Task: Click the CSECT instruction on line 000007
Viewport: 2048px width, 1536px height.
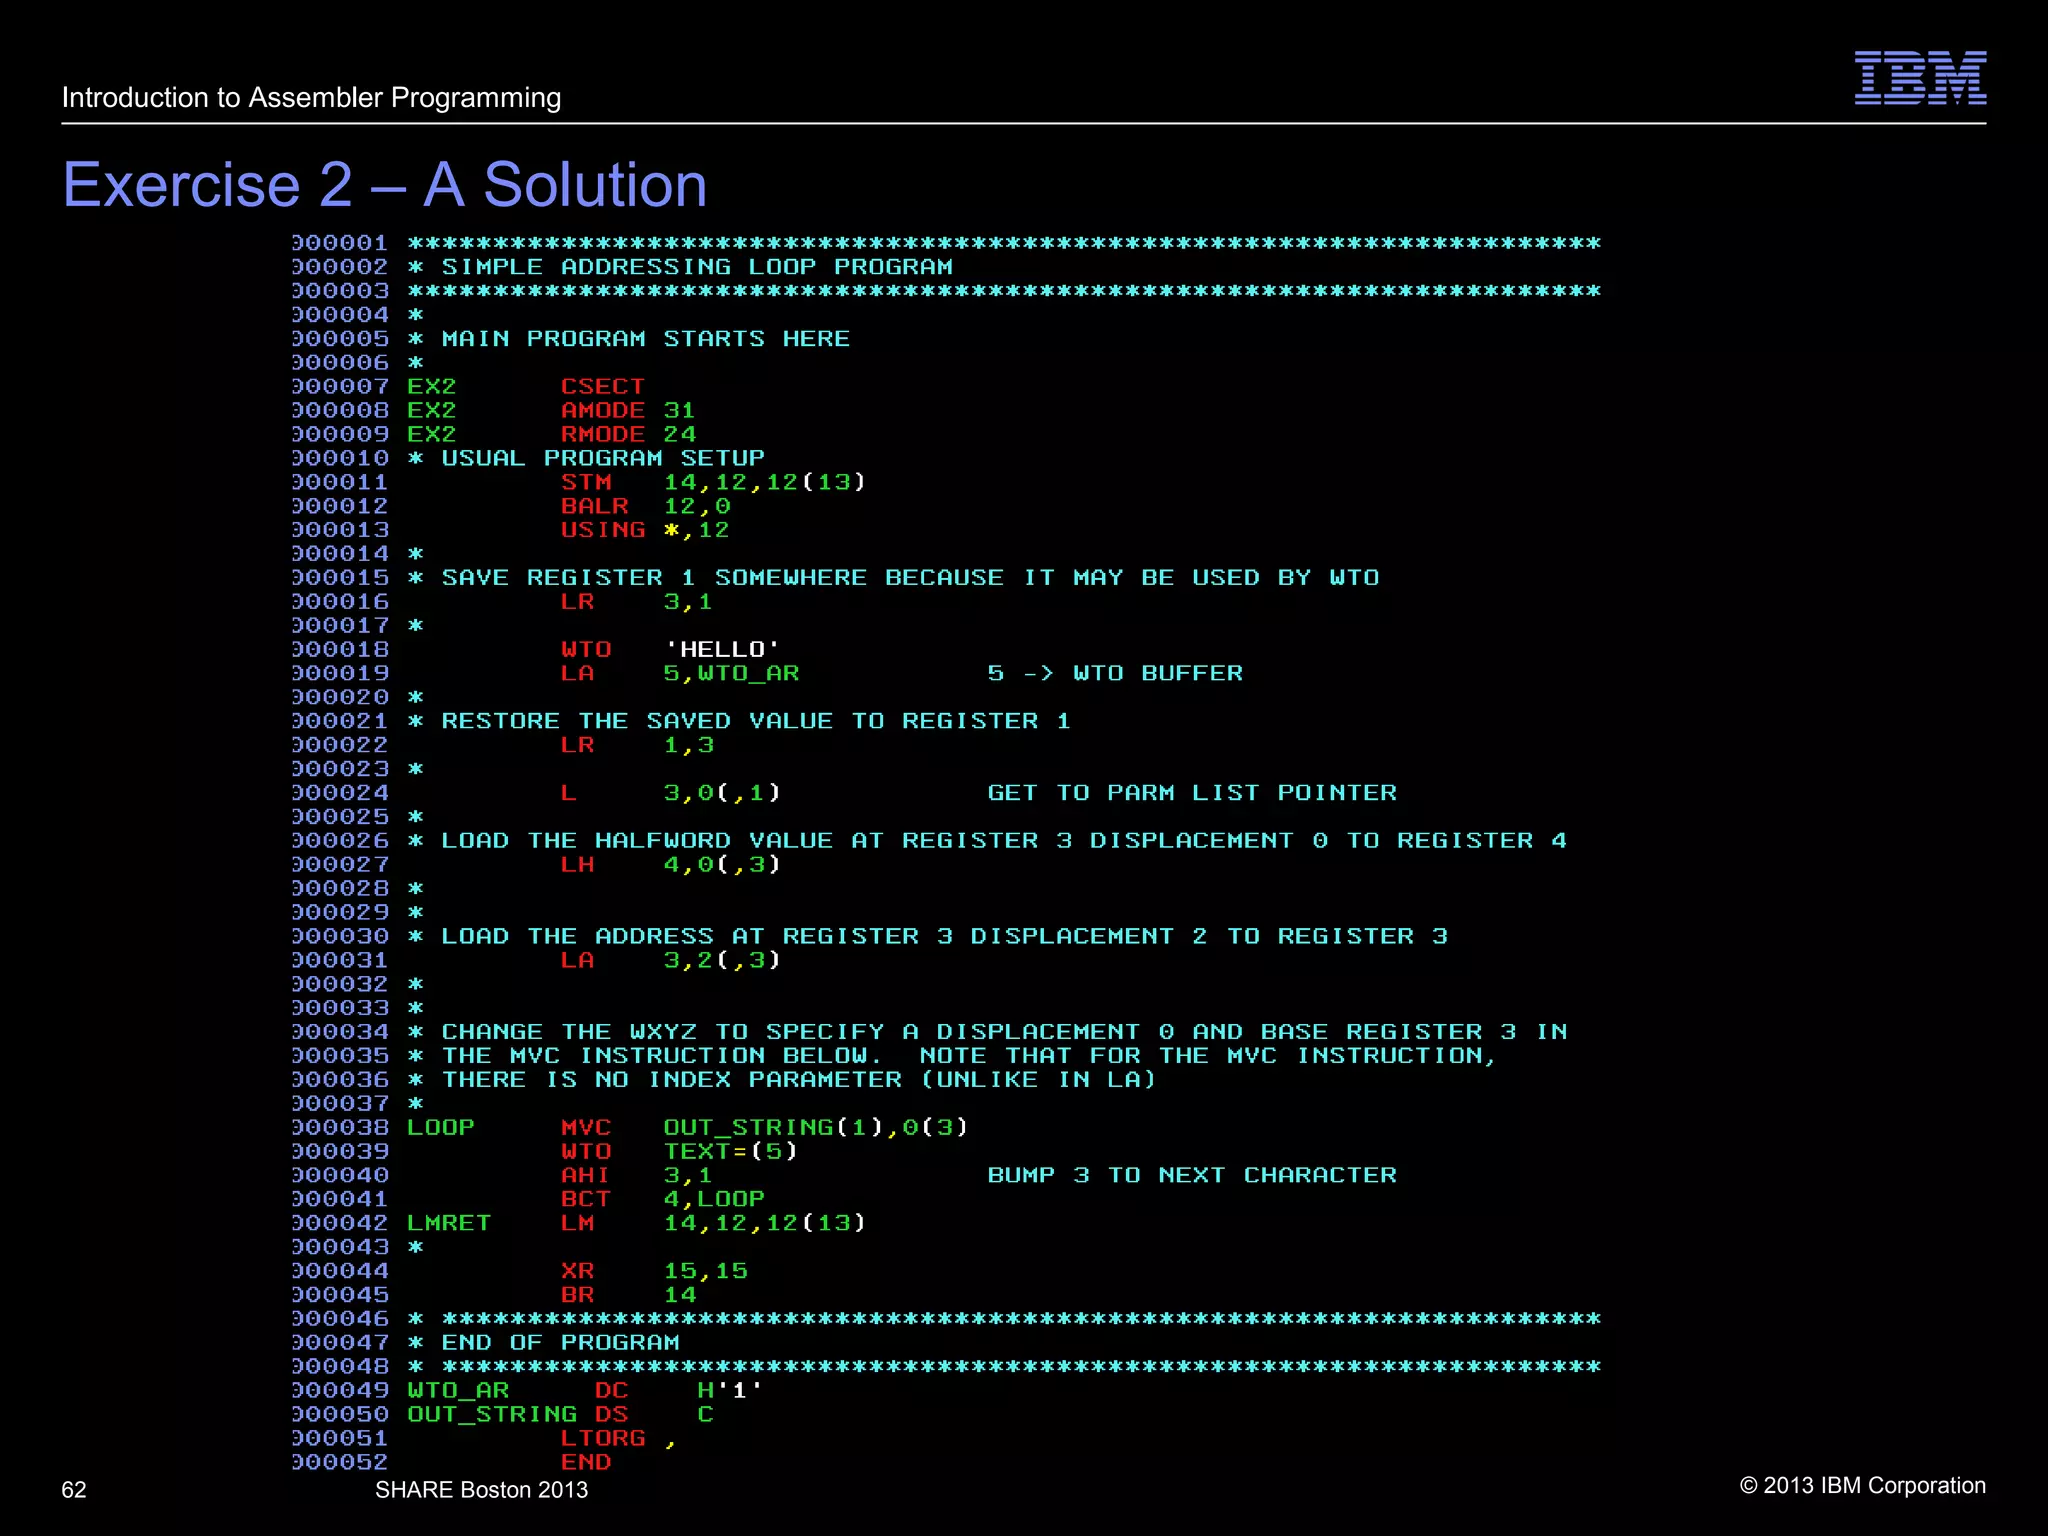Action: [603, 387]
